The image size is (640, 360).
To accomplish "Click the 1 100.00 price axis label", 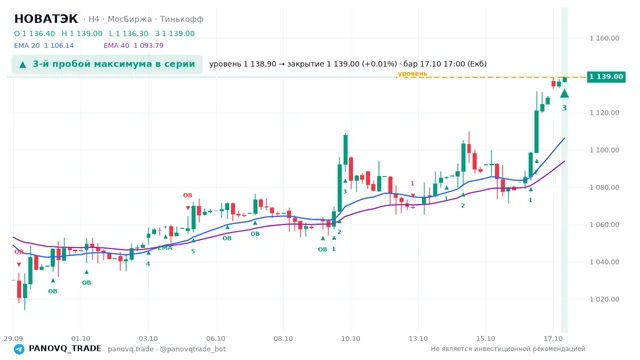I will tap(604, 150).
